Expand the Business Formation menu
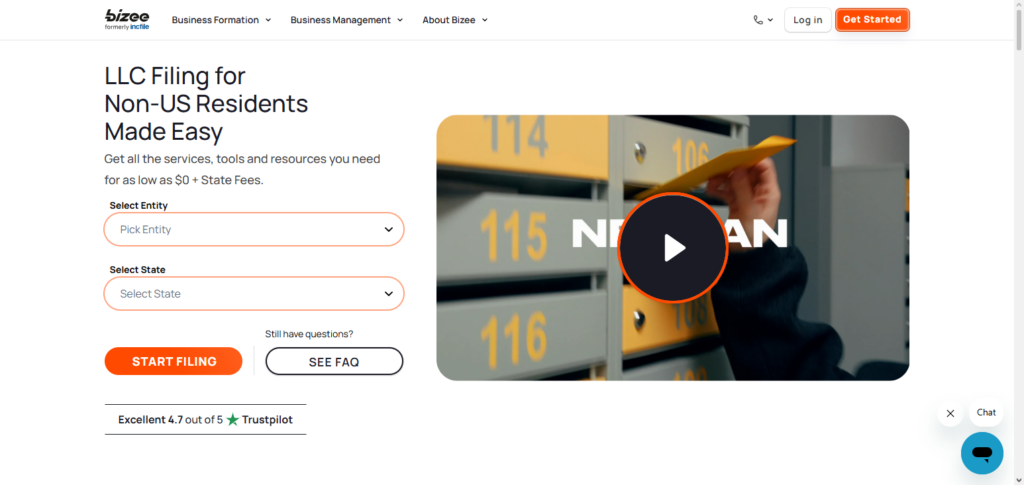The height and width of the screenshot is (485, 1024). pyautogui.click(x=221, y=20)
